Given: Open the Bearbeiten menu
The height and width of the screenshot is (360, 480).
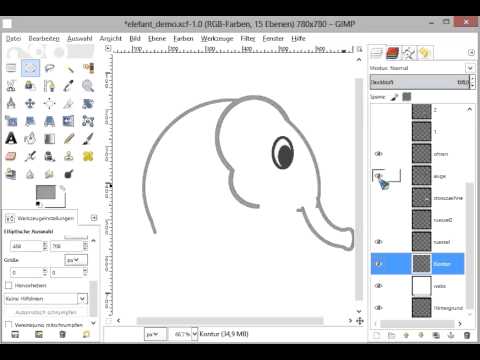Looking at the screenshot, I should point(44,39).
